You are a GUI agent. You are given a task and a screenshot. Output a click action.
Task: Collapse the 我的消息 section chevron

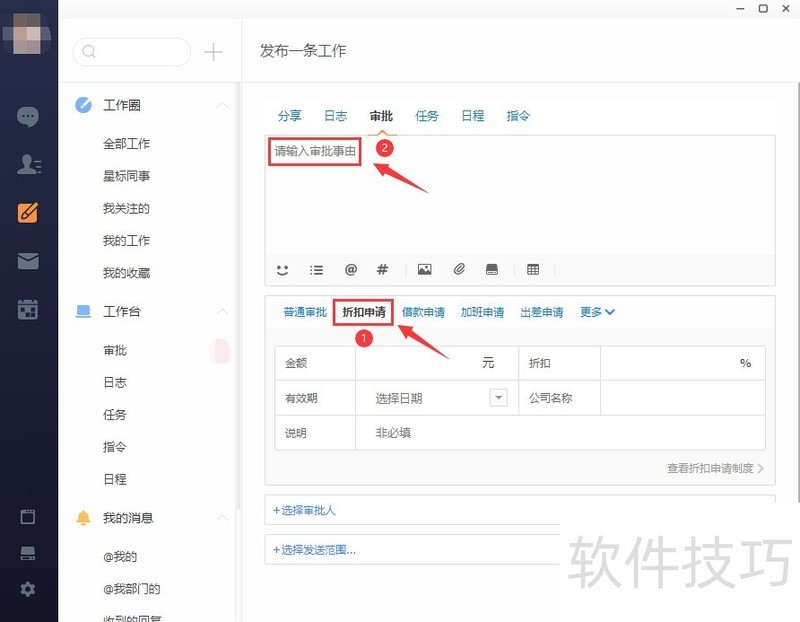tap(222, 518)
